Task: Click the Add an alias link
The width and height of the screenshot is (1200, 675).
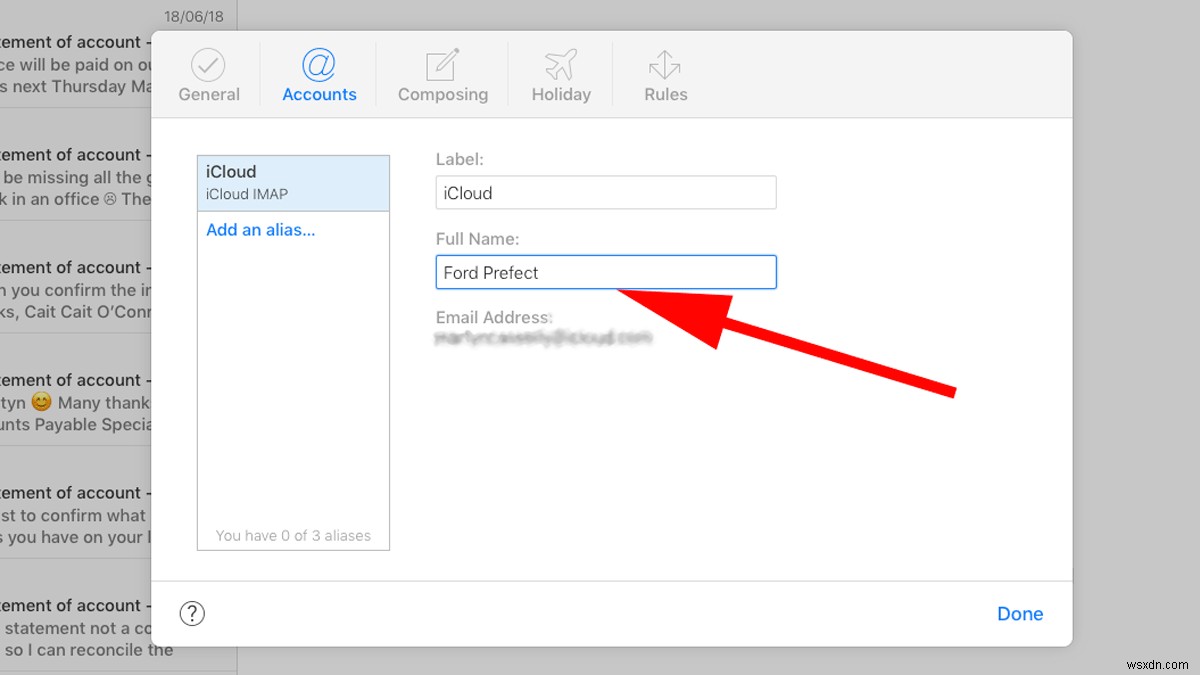Action: (x=260, y=229)
